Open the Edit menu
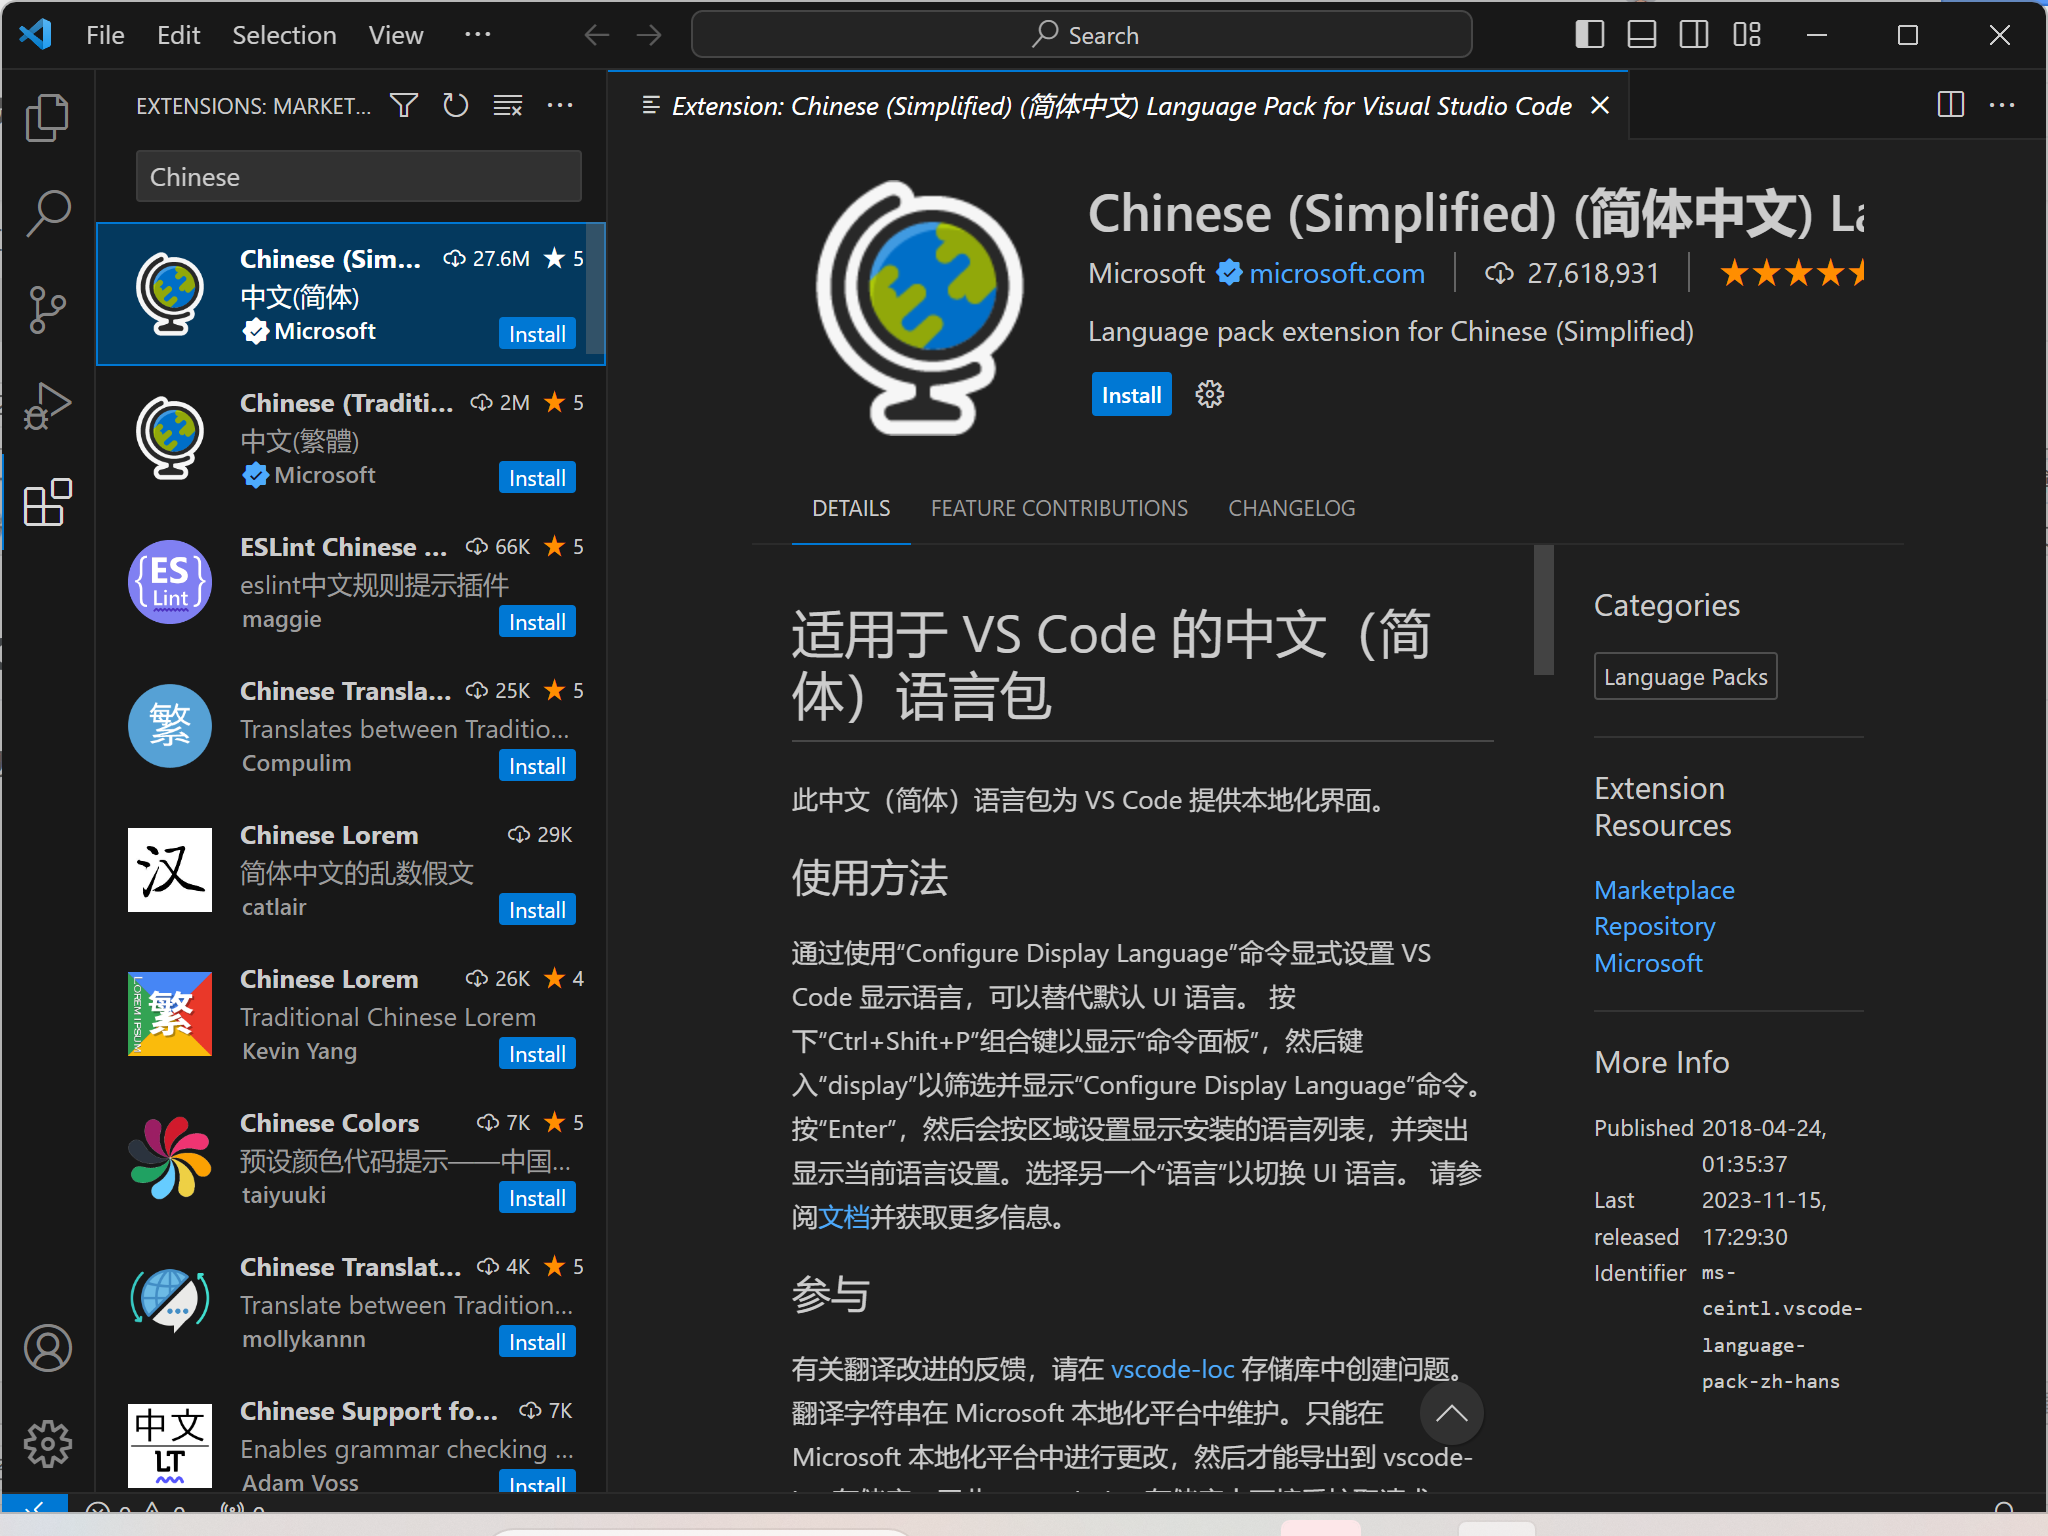 click(179, 35)
